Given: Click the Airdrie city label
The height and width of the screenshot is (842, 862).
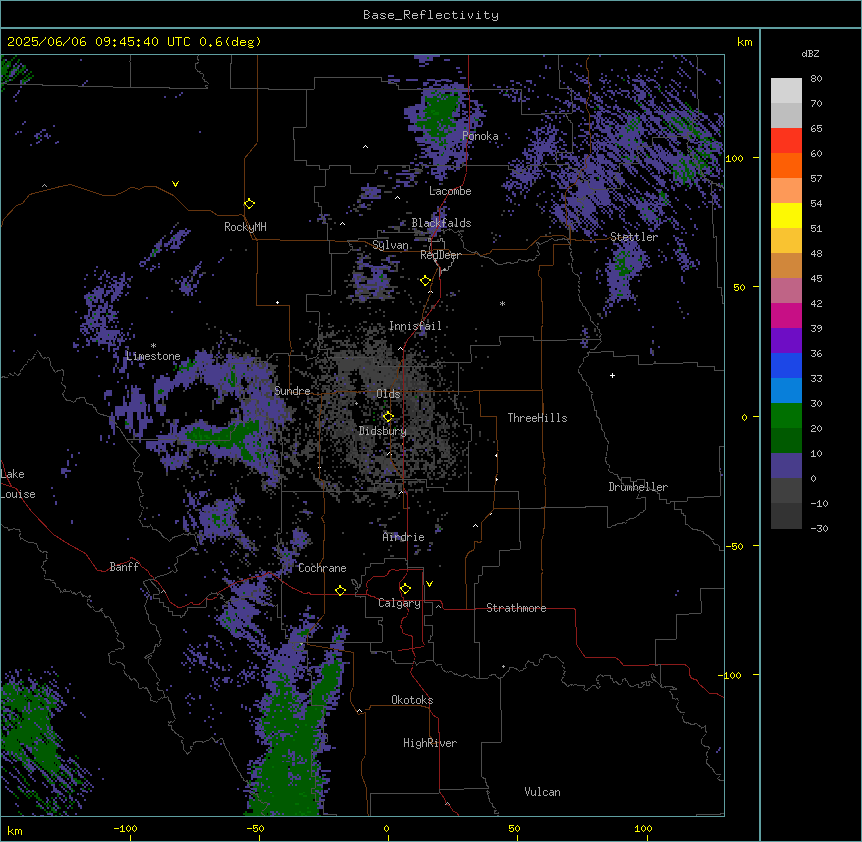Looking at the screenshot, I should pos(404,537).
